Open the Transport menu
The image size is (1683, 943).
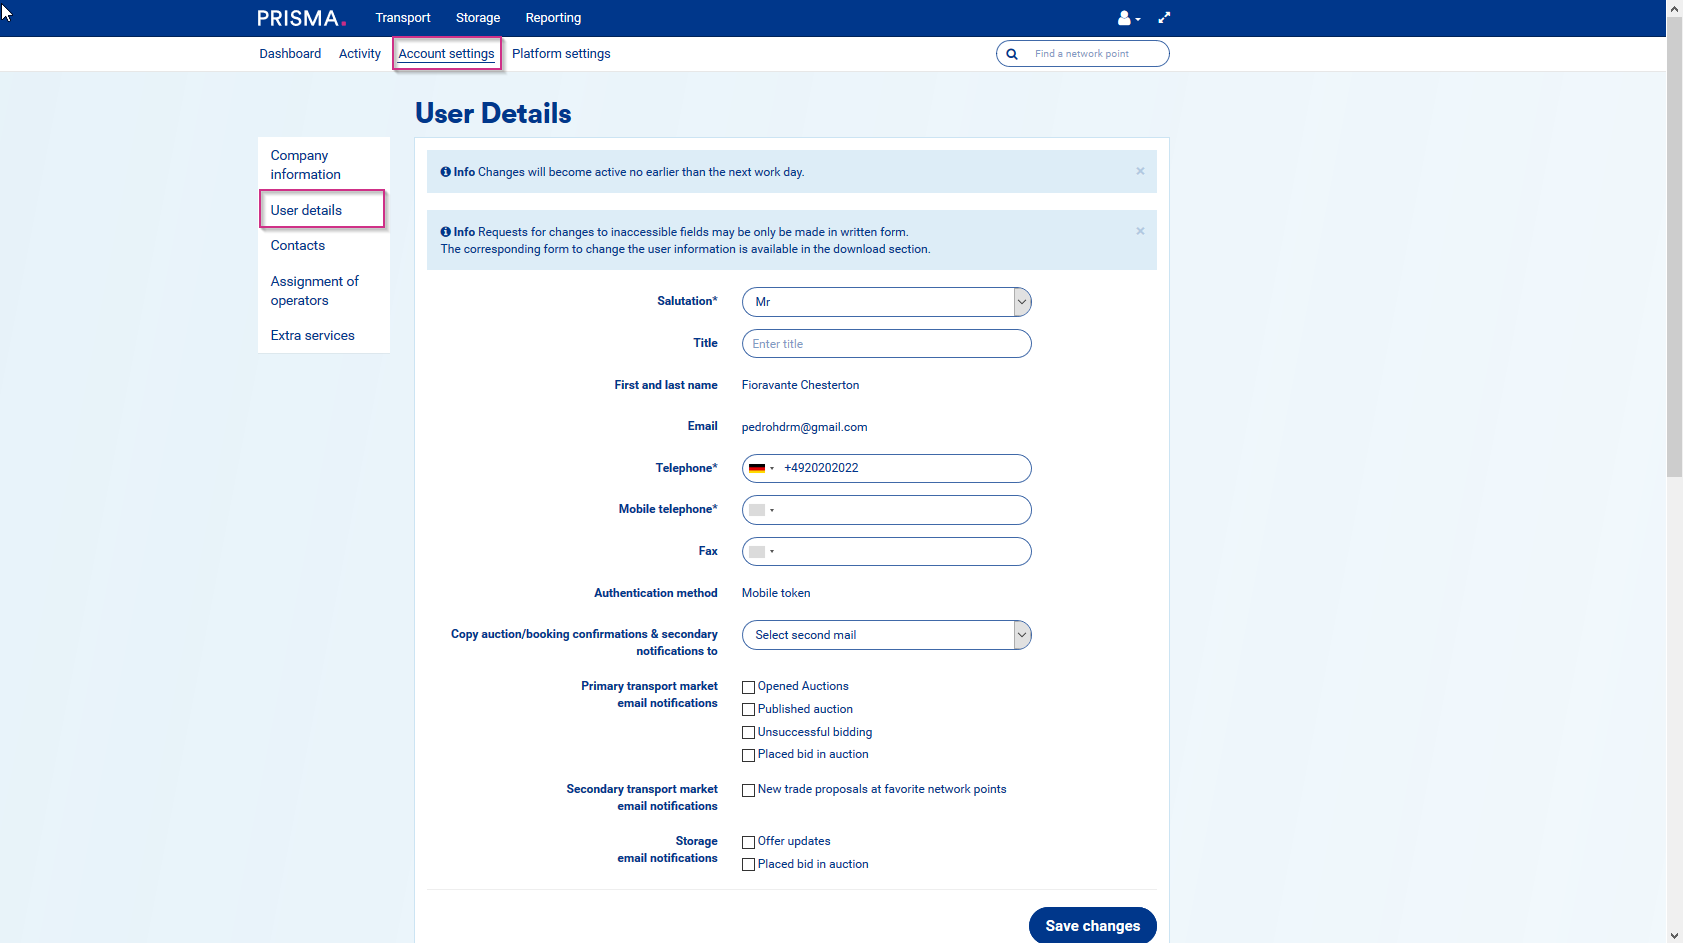403,18
